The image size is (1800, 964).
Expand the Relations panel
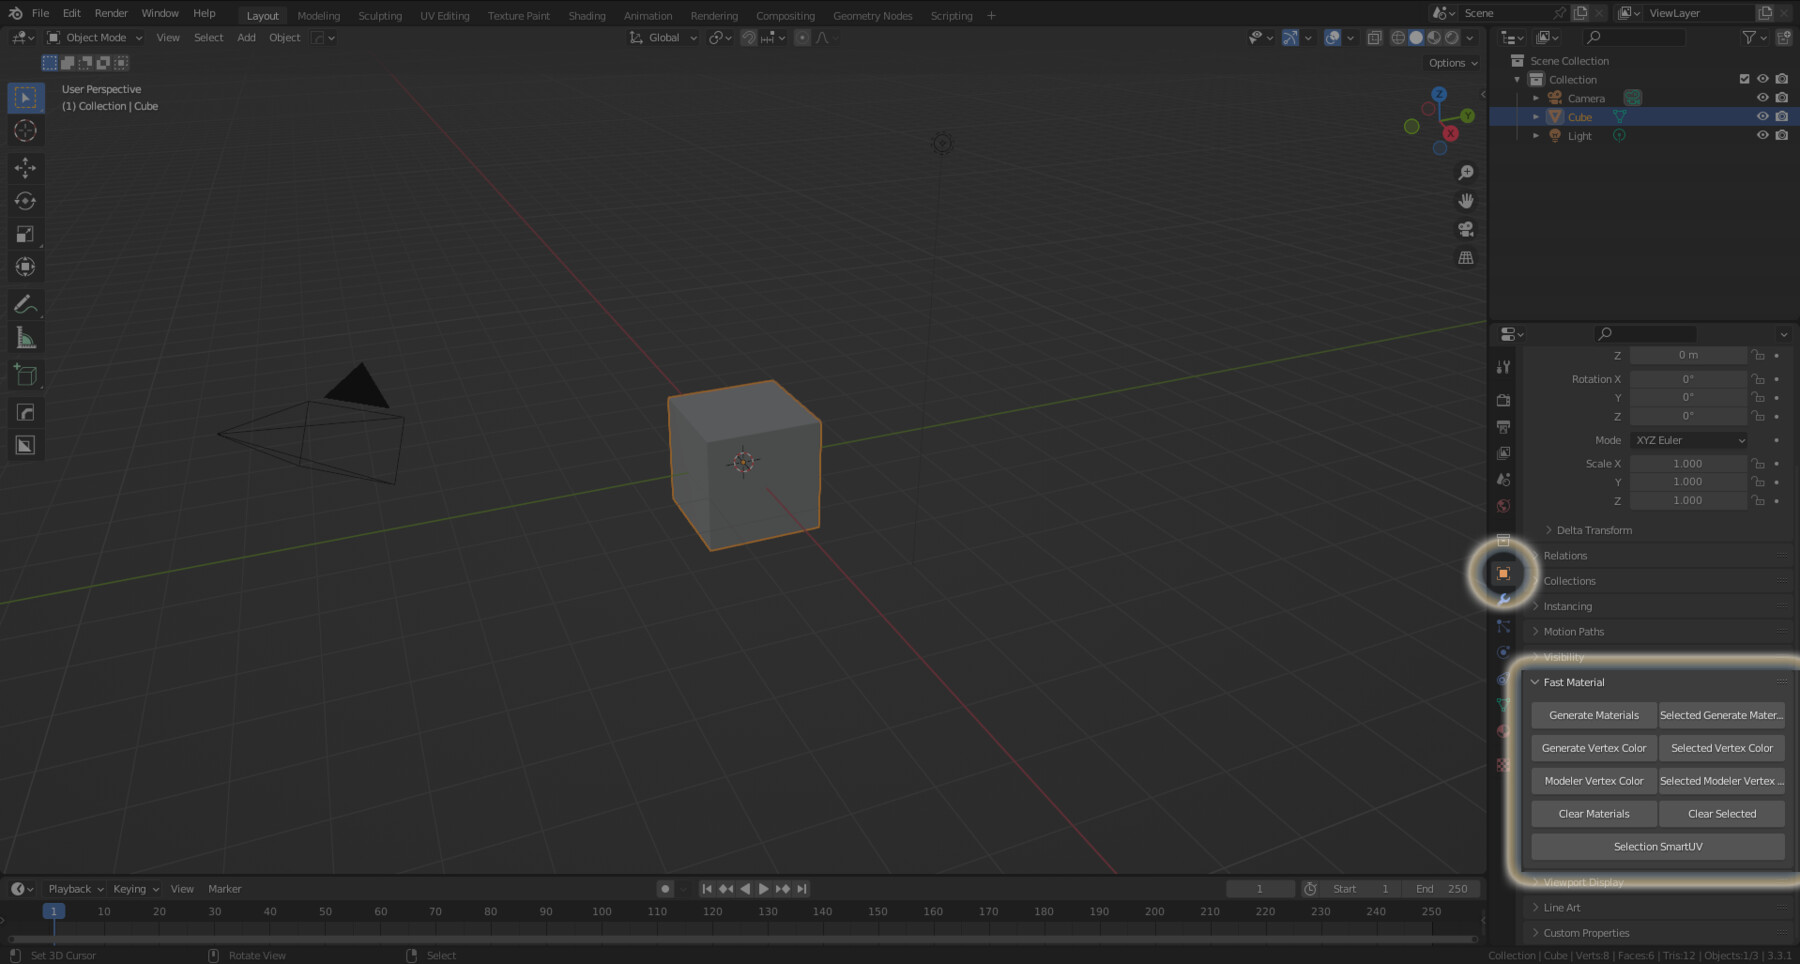[1565, 555]
